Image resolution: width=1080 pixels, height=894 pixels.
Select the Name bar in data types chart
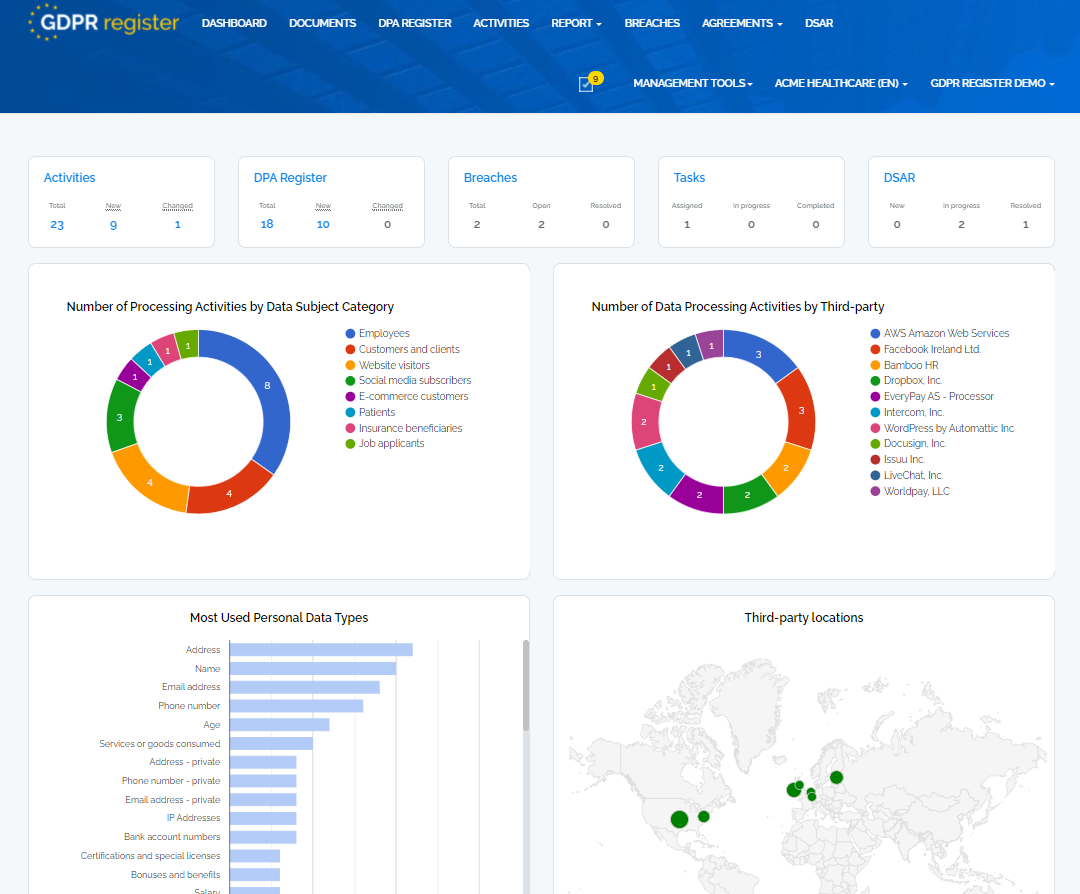(x=313, y=669)
